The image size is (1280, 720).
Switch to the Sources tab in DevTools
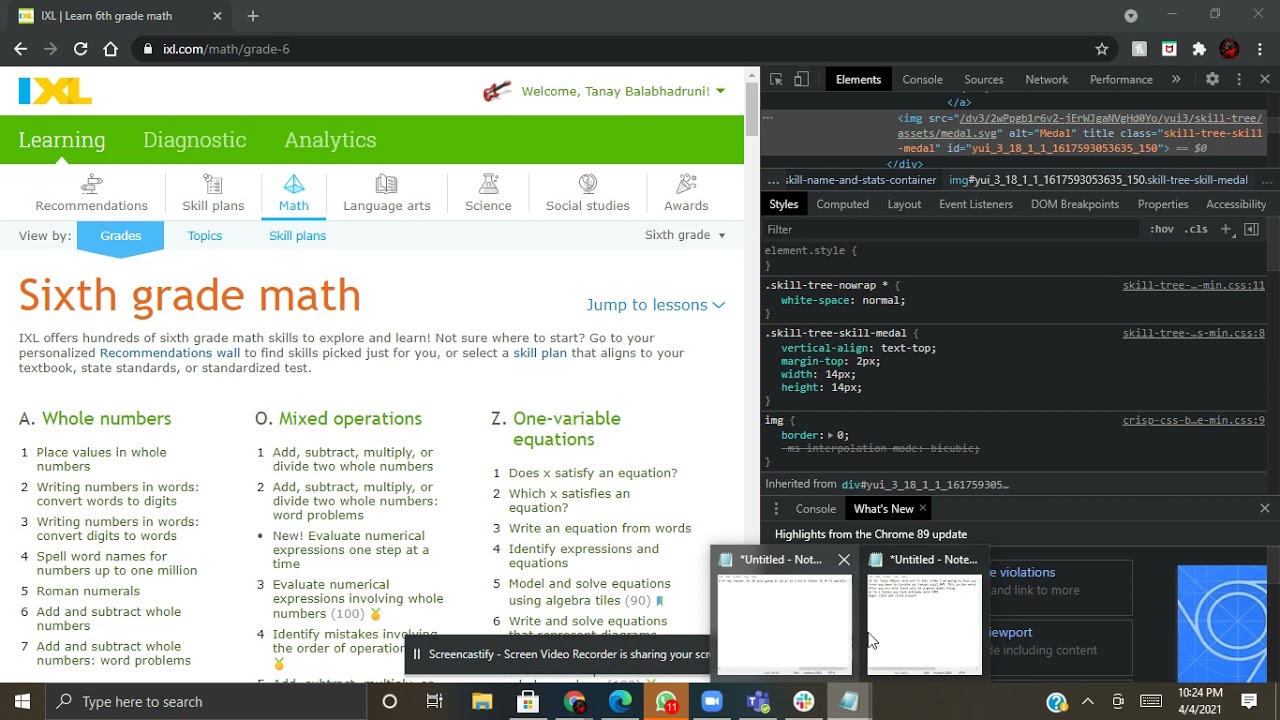(x=983, y=79)
